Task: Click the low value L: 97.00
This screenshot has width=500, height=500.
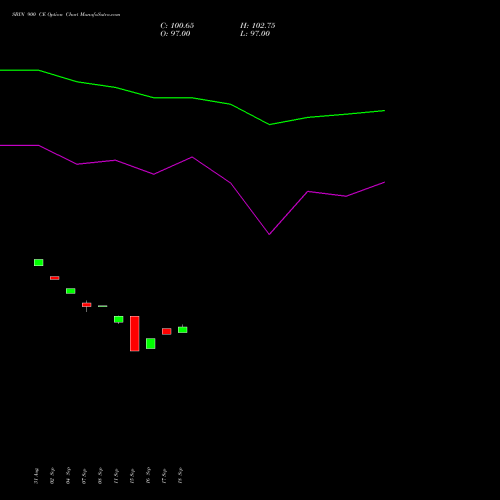Action: 255,34
